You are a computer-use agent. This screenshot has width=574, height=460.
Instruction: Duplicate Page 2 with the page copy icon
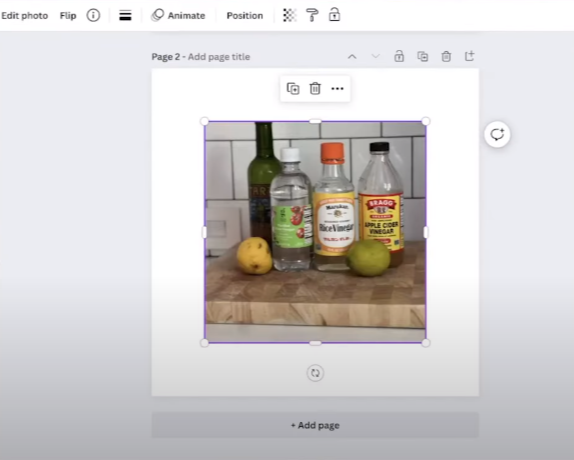coord(423,56)
